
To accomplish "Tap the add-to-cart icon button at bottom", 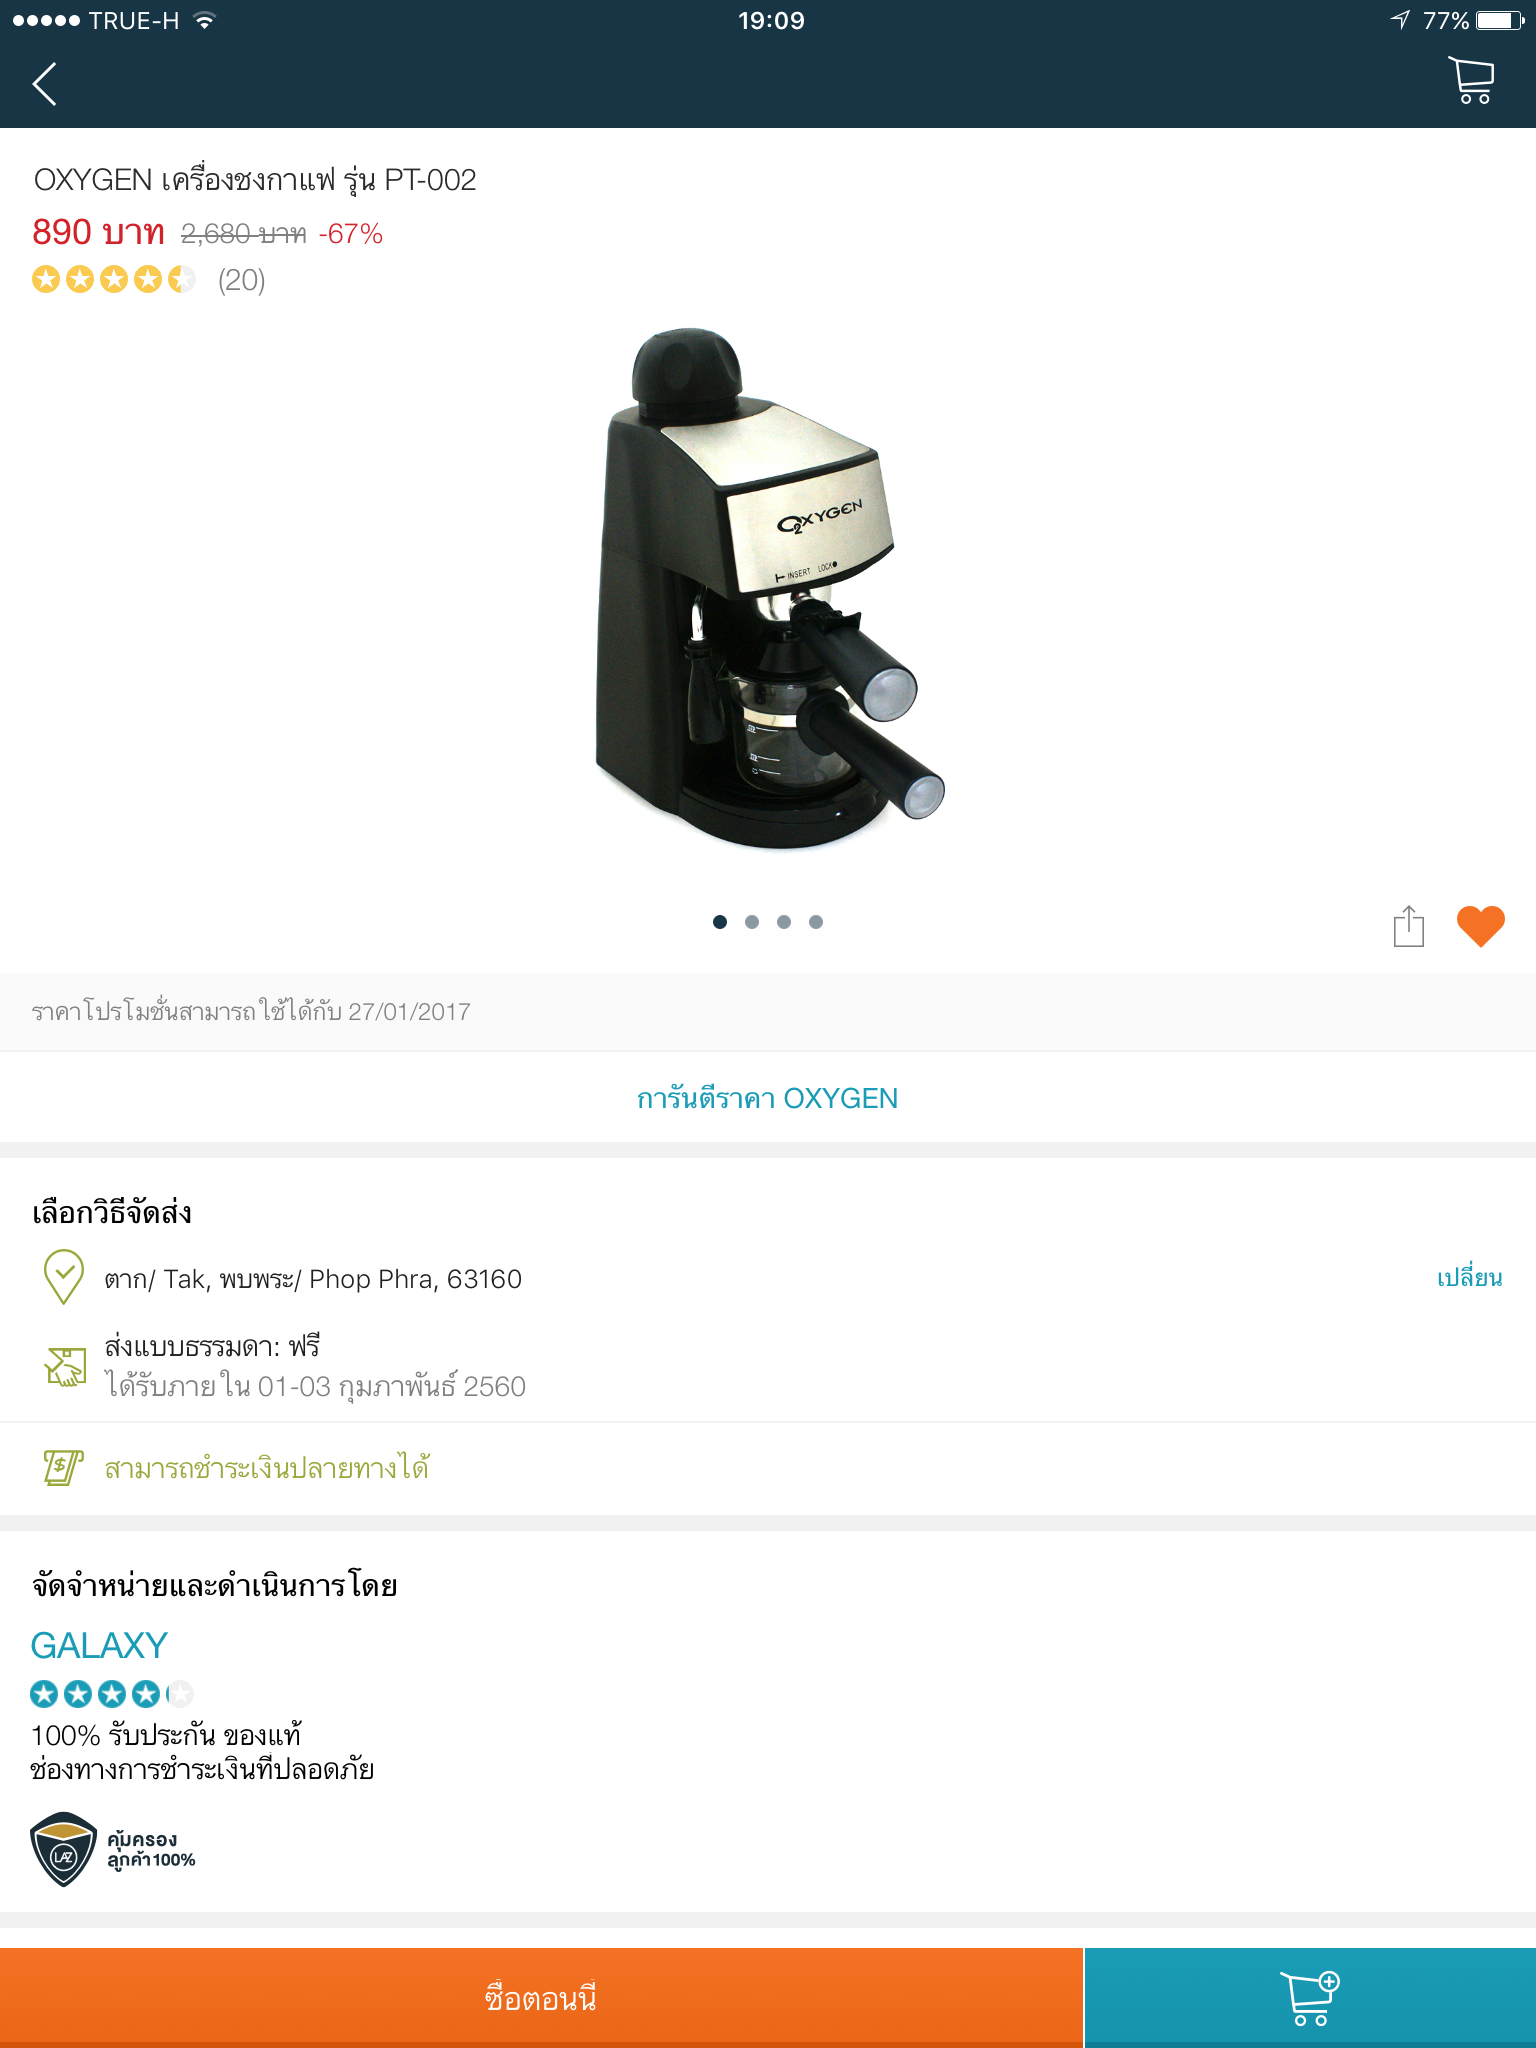I will (x=1310, y=1997).
